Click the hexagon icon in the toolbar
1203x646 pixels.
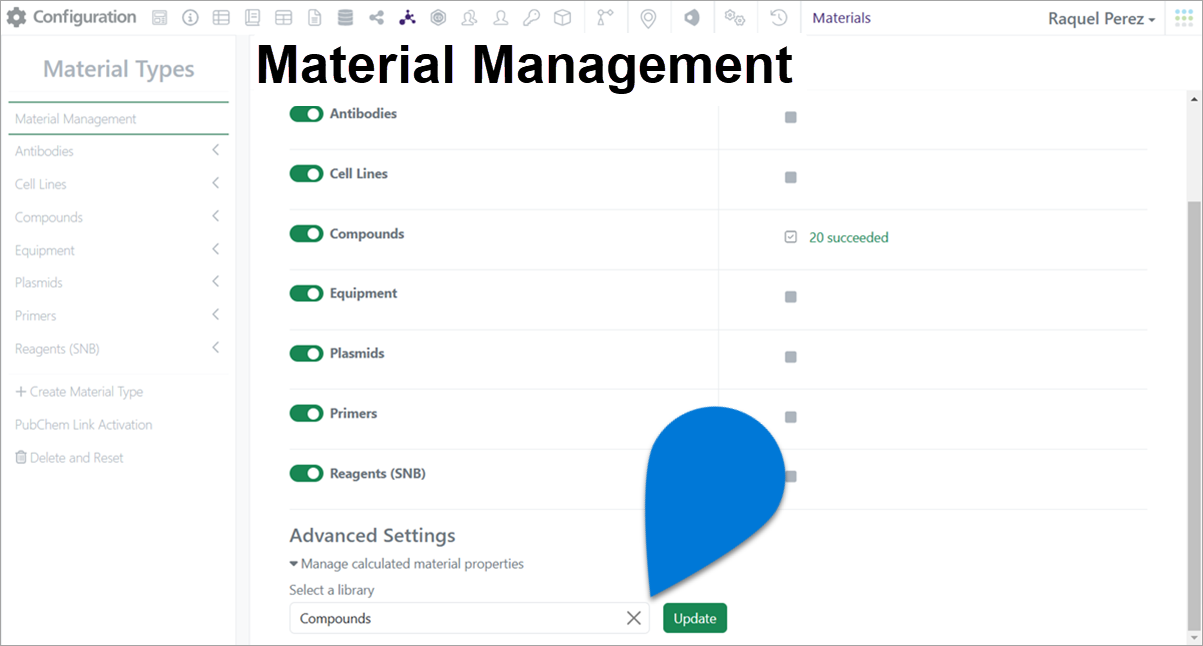click(x=438, y=18)
